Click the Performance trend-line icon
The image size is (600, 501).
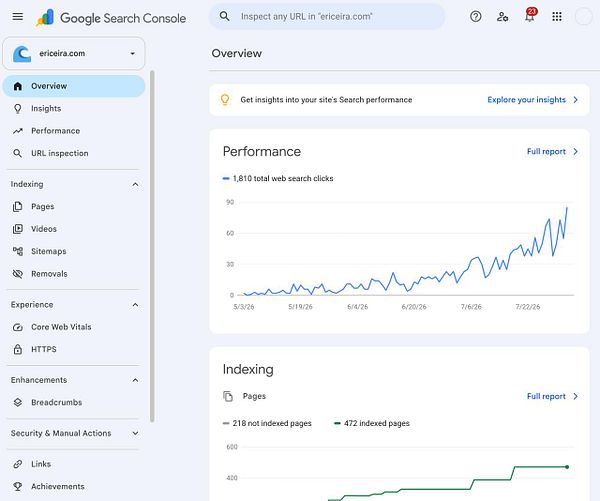pos(18,131)
